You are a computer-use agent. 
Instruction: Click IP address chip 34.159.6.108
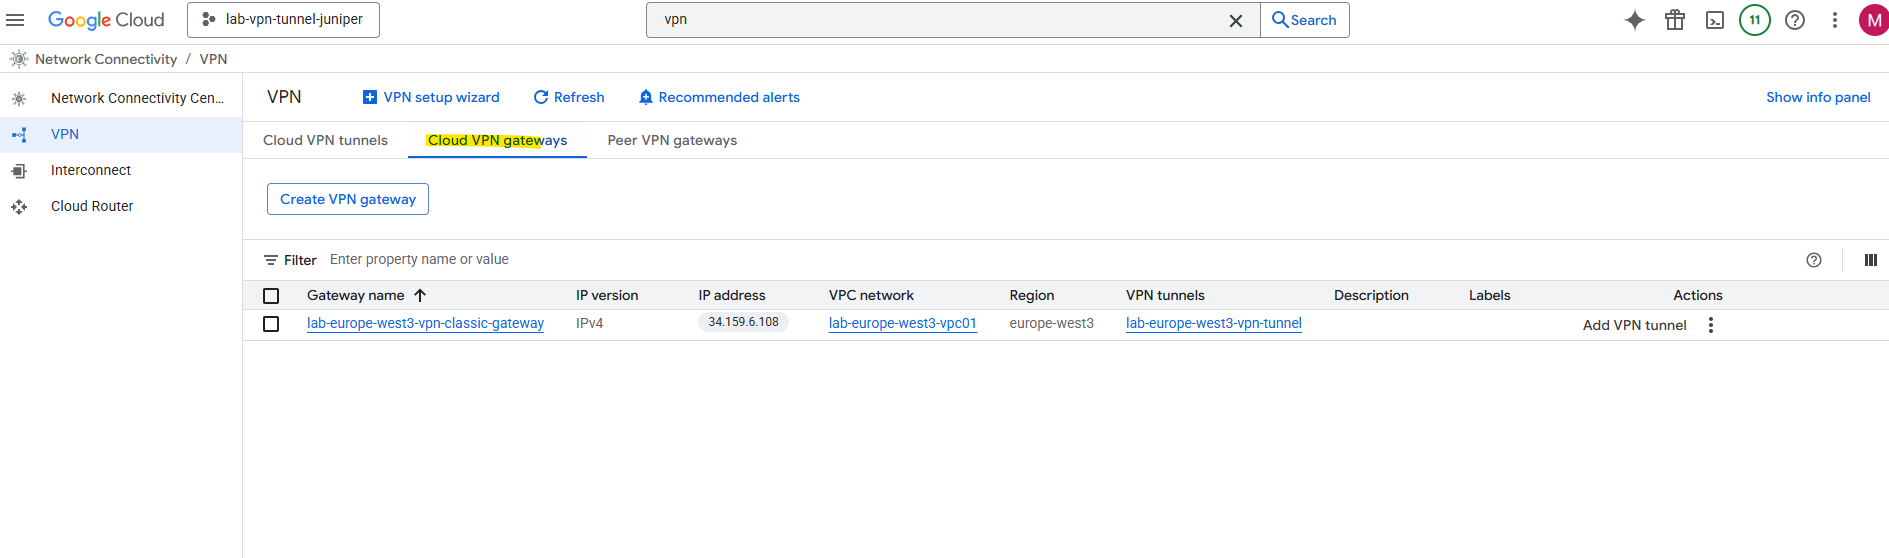tap(743, 322)
